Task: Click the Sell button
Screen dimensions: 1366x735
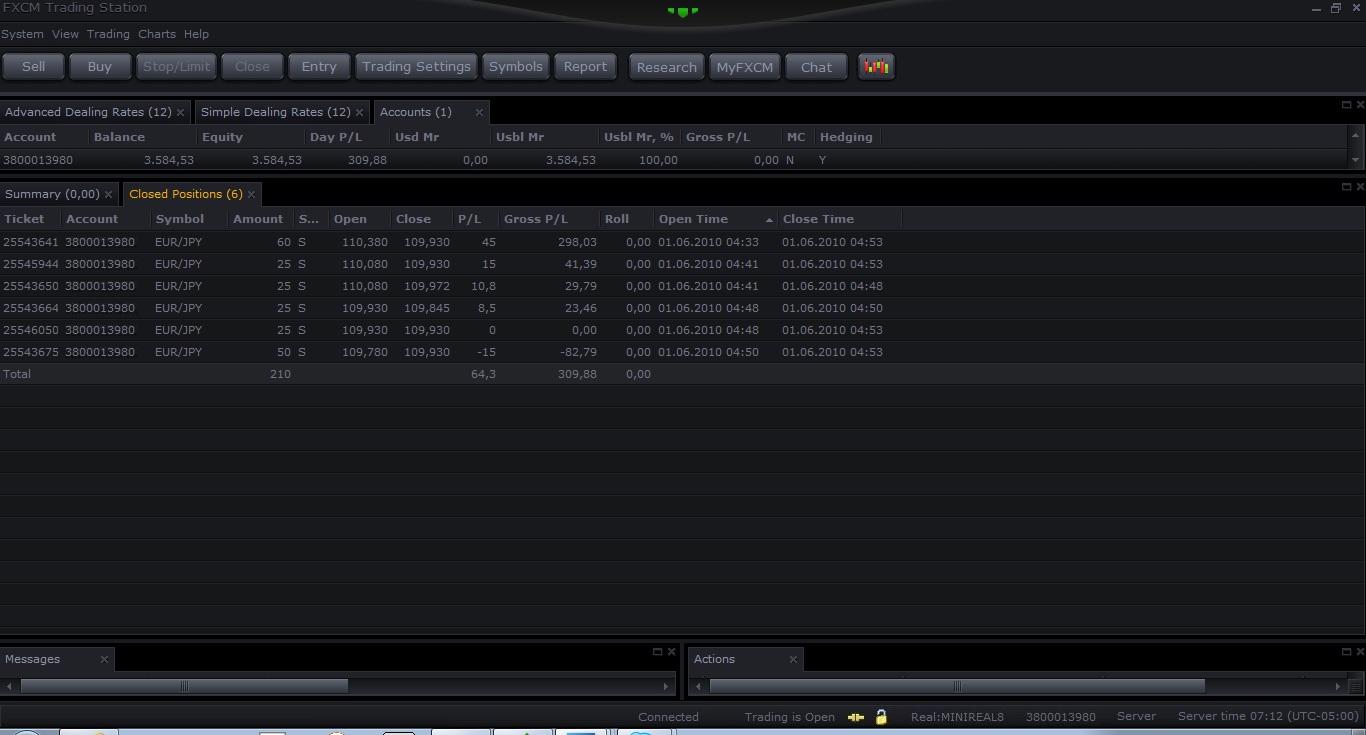Action: (x=34, y=67)
